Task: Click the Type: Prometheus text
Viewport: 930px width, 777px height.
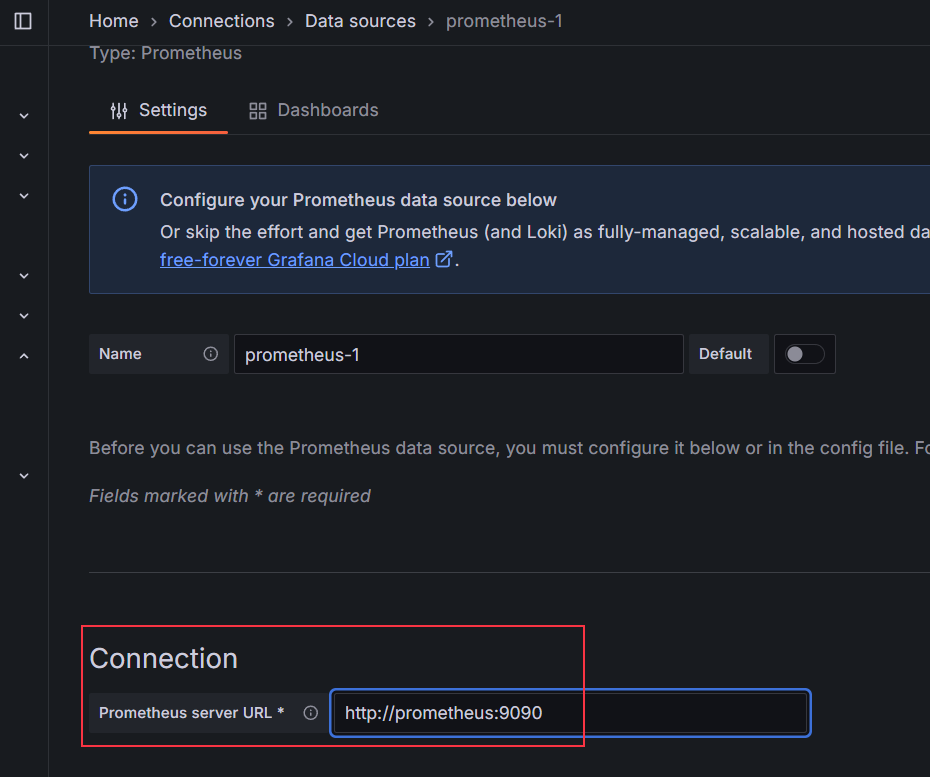Action: point(165,53)
